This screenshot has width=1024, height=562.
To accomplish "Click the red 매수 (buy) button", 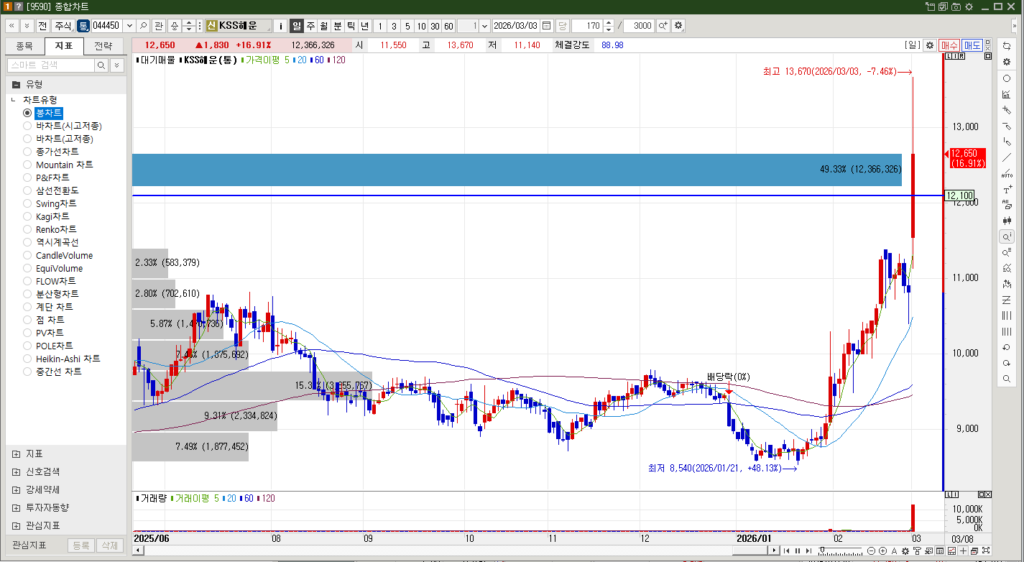I will tap(949, 45).
